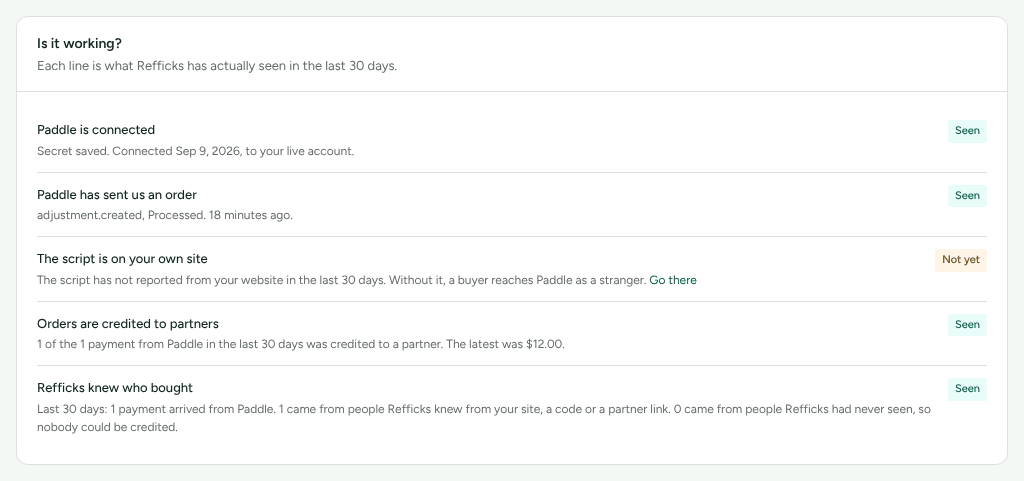Click the 'Not yet' status badge

961,260
